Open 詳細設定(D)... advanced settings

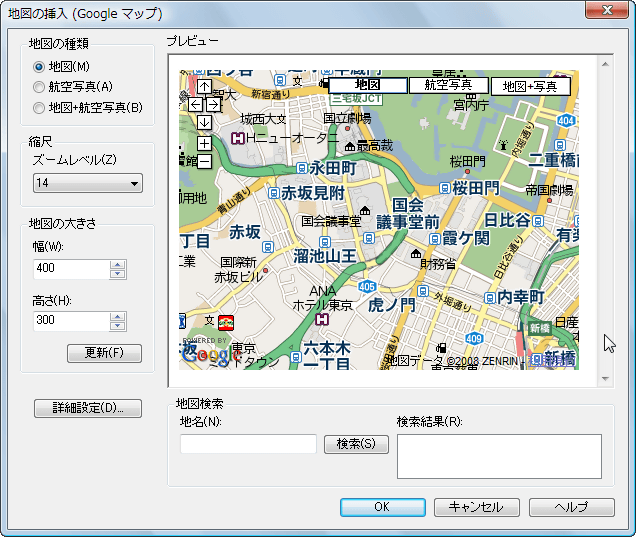tap(88, 408)
